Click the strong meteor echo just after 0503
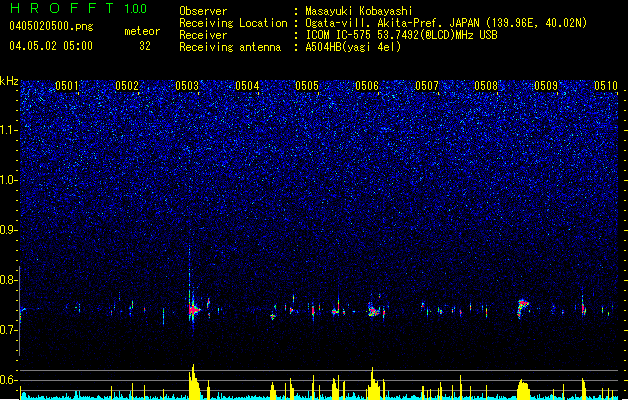This screenshot has height=400, width=629. pos(194,309)
